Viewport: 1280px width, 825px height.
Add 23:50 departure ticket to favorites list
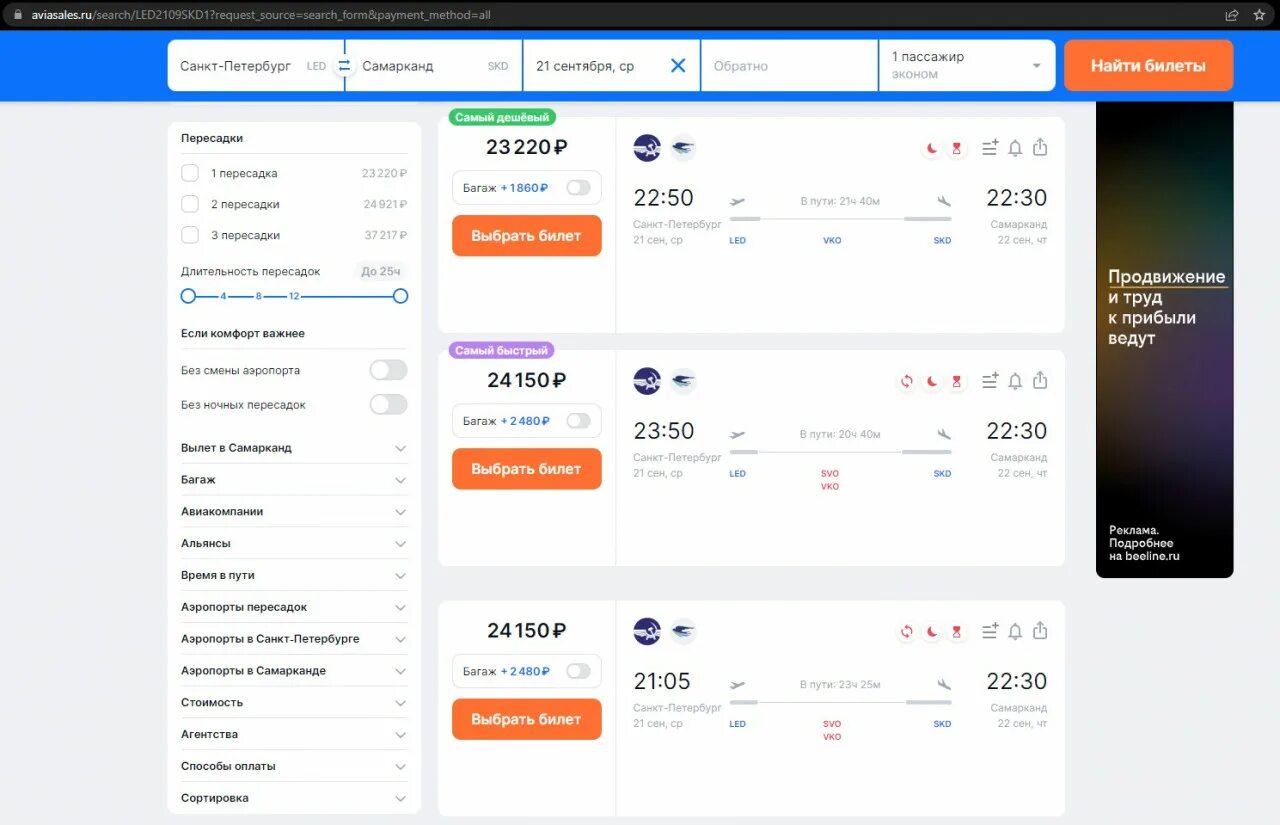[990, 381]
